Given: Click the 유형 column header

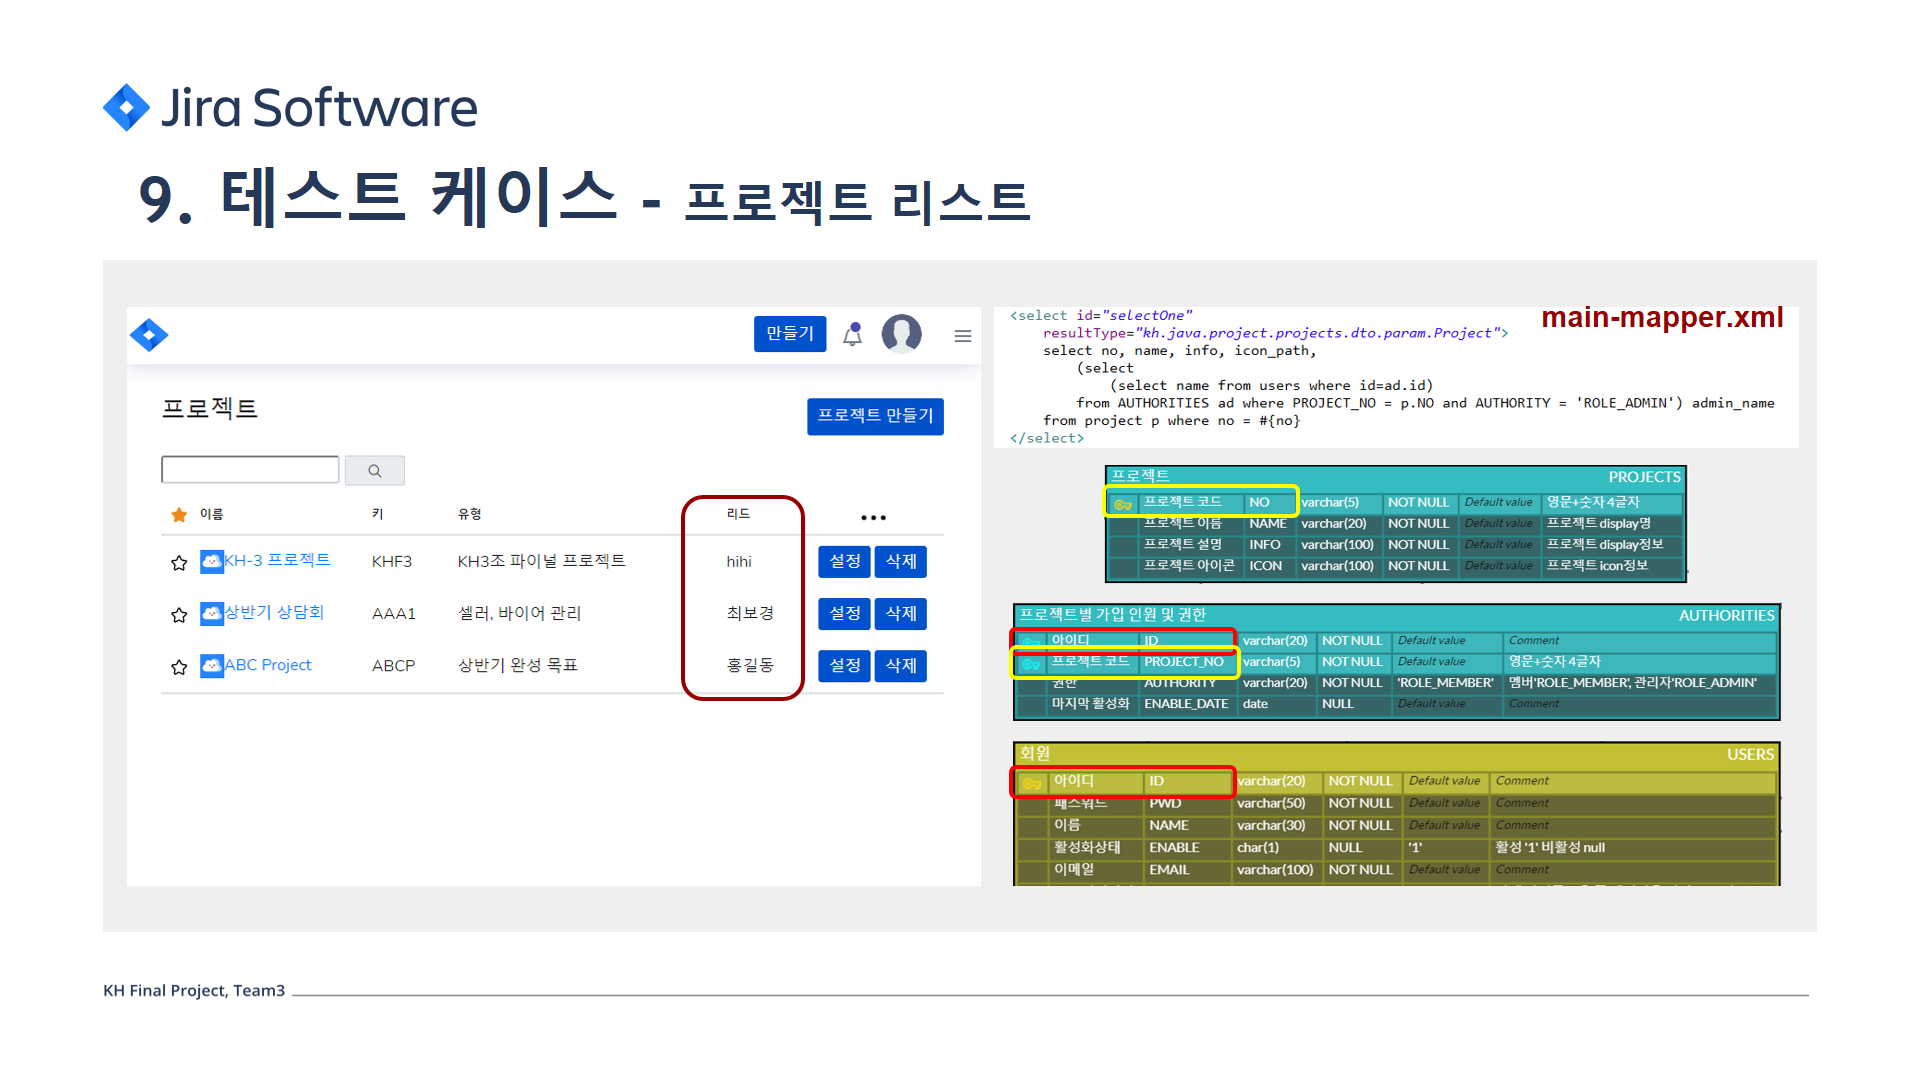Looking at the screenshot, I should (x=470, y=514).
